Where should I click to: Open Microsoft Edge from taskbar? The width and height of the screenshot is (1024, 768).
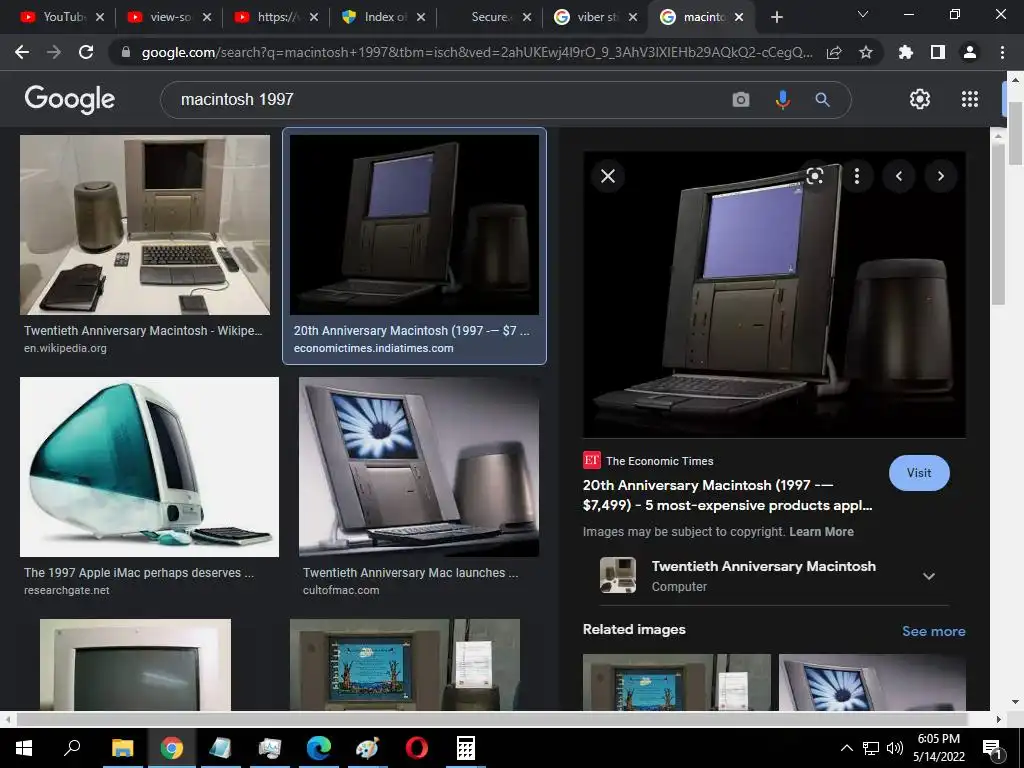pyautogui.click(x=319, y=748)
